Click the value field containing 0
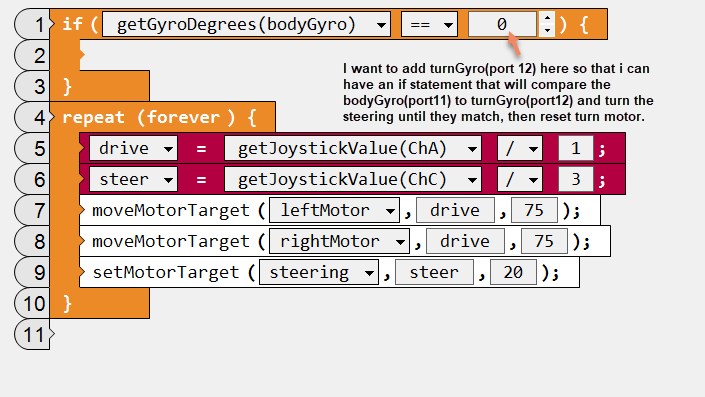 coord(502,24)
